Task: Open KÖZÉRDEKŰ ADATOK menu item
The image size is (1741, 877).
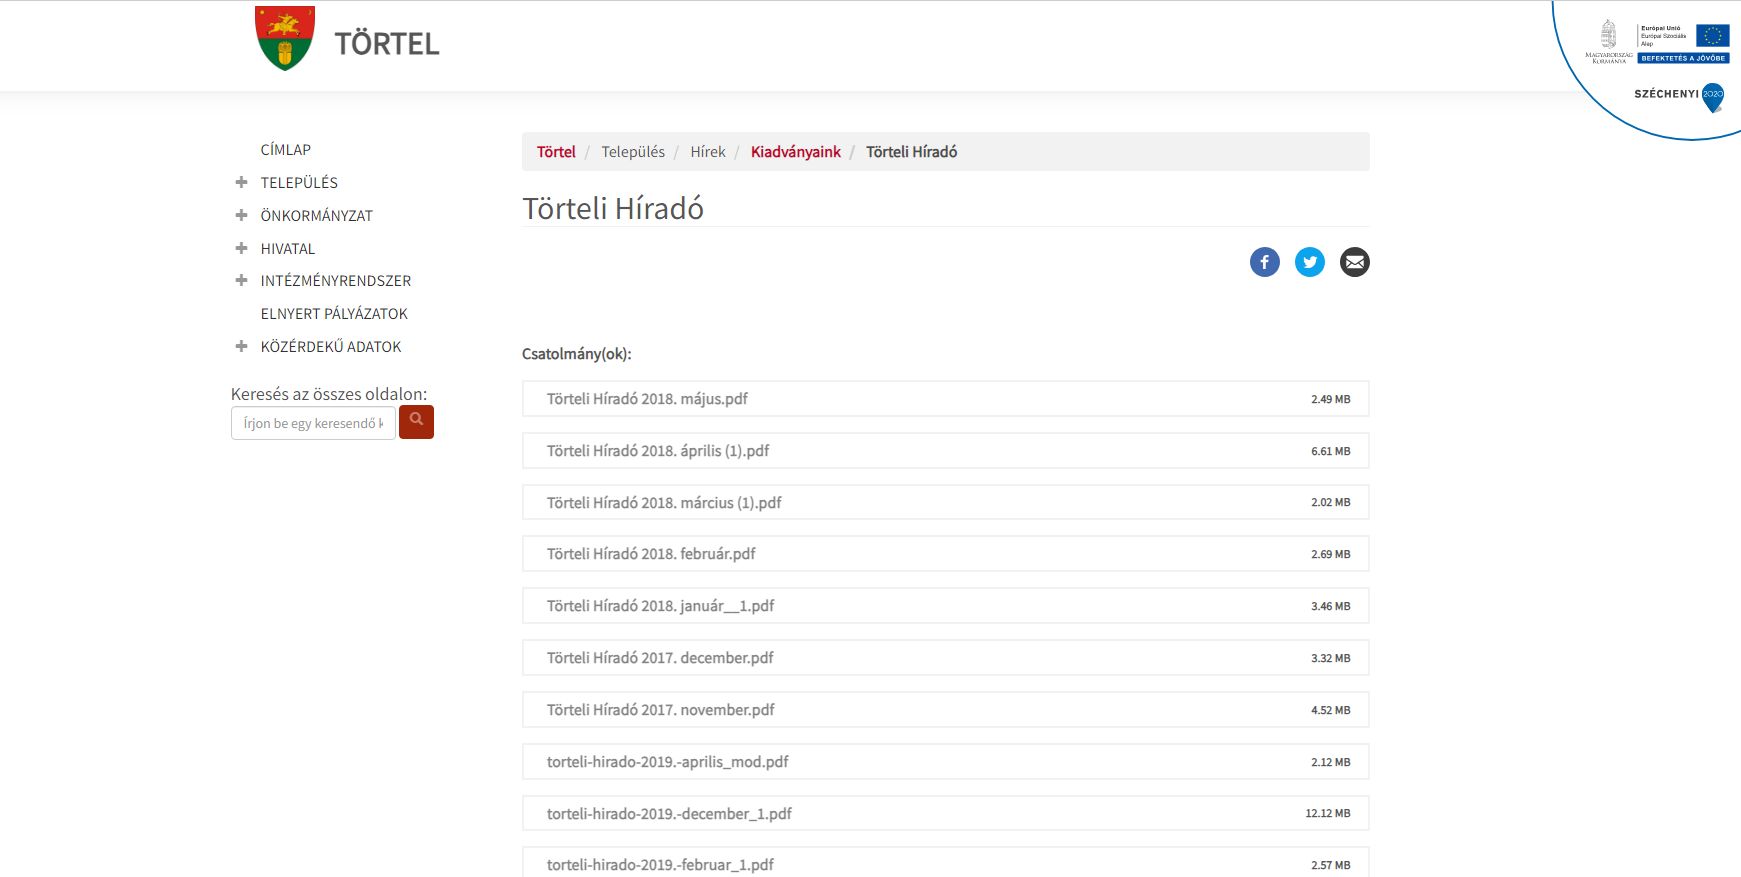Action: click(x=331, y=347)
